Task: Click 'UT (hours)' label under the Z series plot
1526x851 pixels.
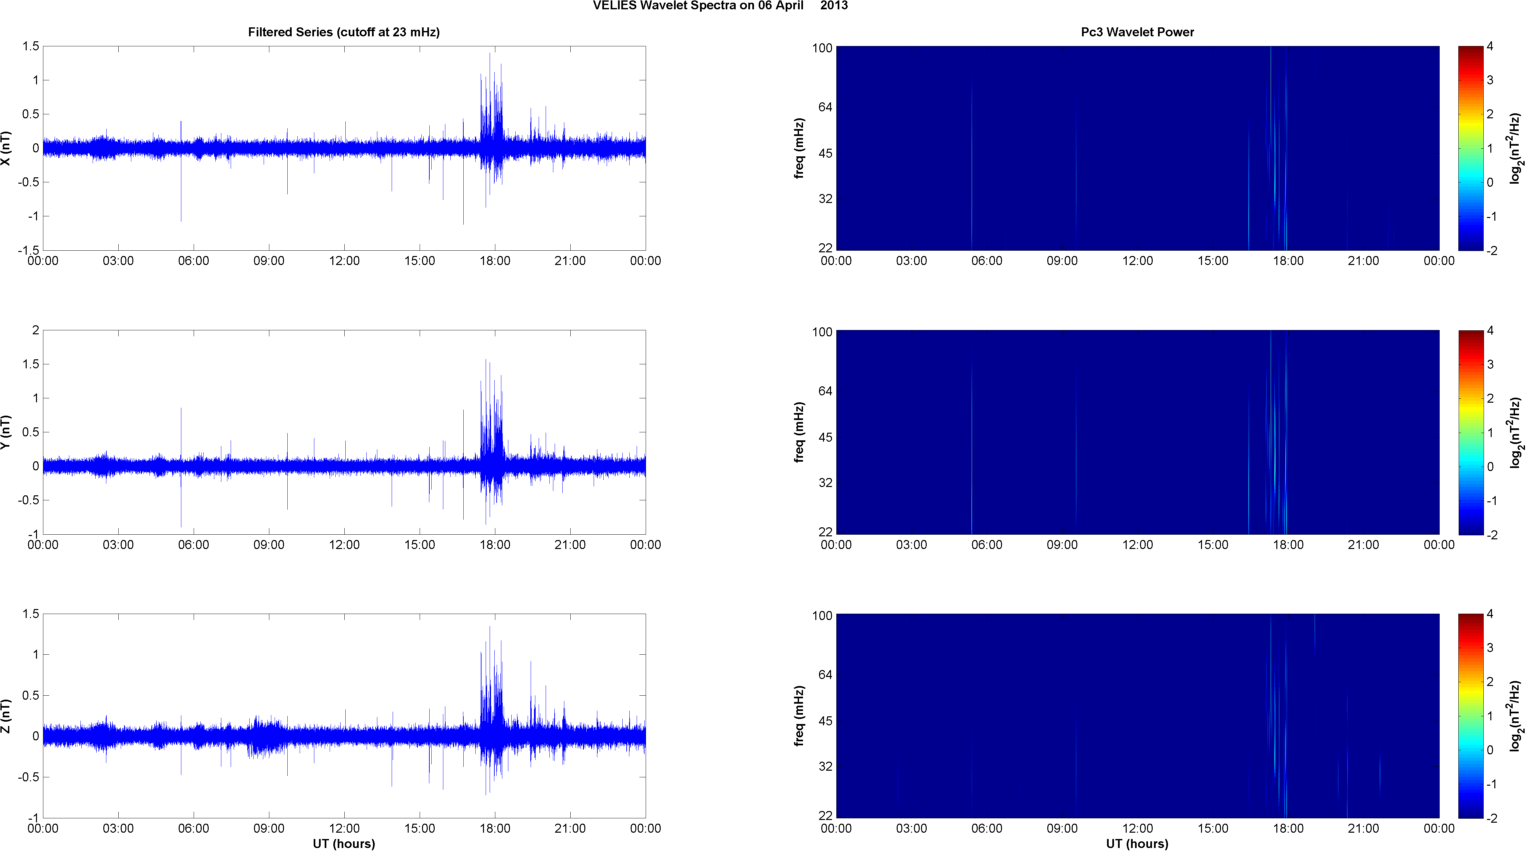Action: [x=344, y=843]
